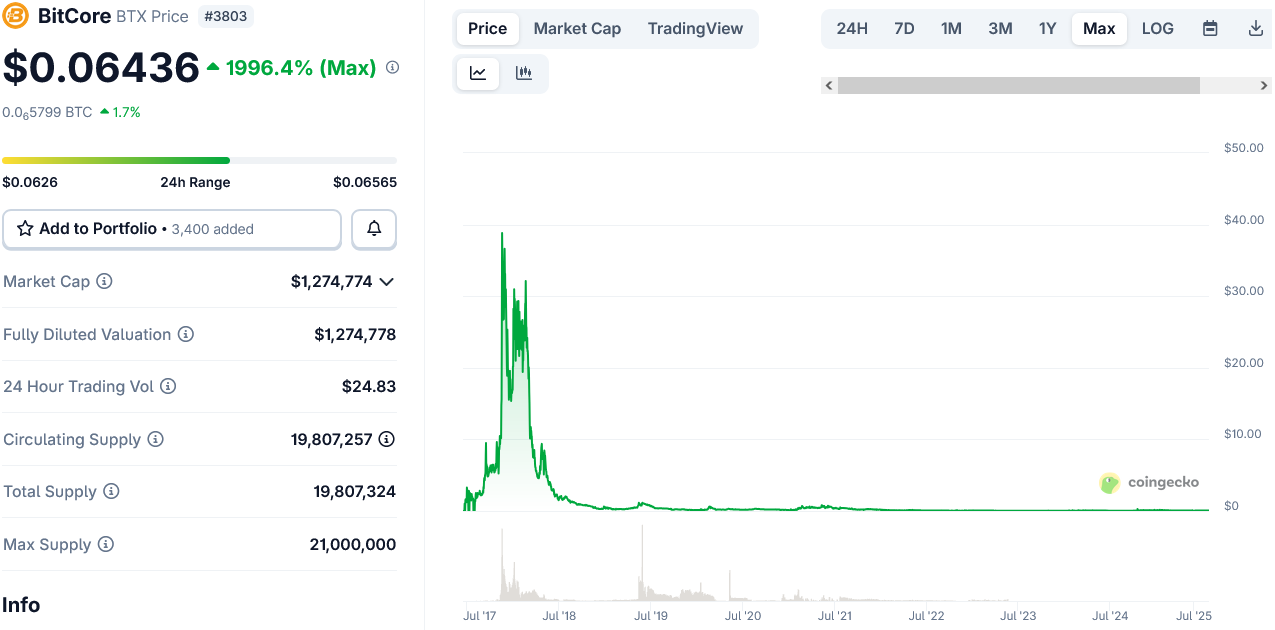Open the Market Cap info tooltip icon

coord(104,282)
